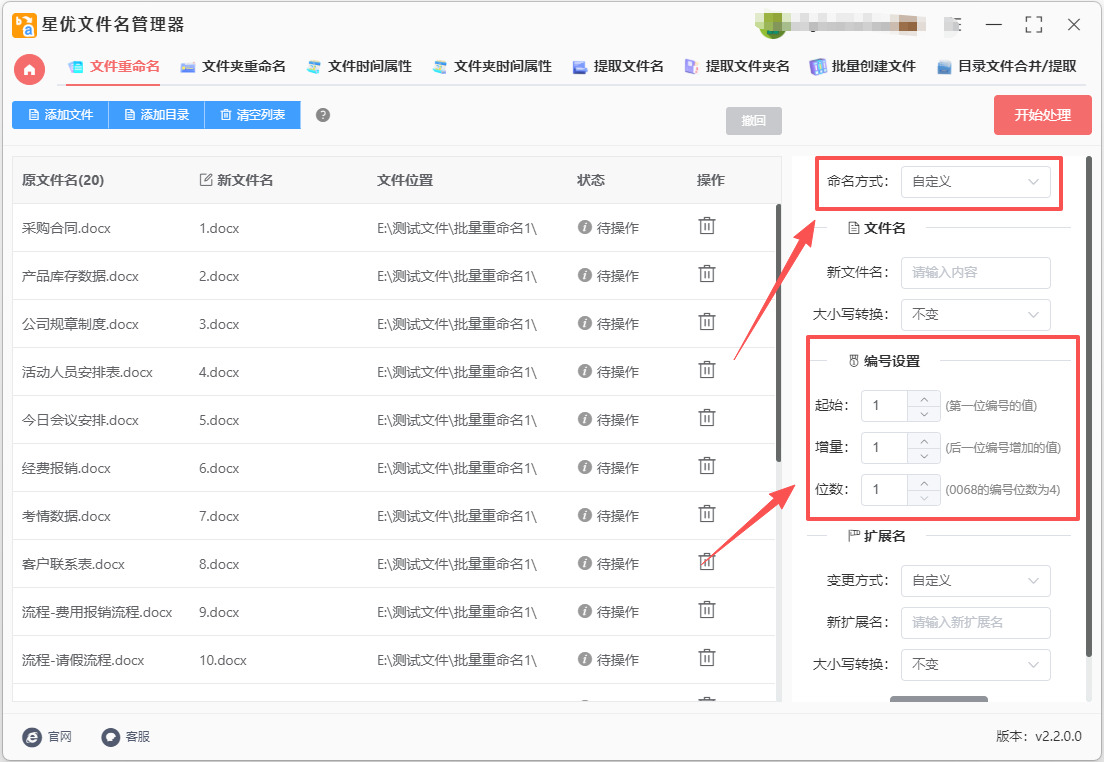Image resolution: width=1104 pixels, height=762 pixels.
Task: Click the 位数 number field
Action: 884,489
